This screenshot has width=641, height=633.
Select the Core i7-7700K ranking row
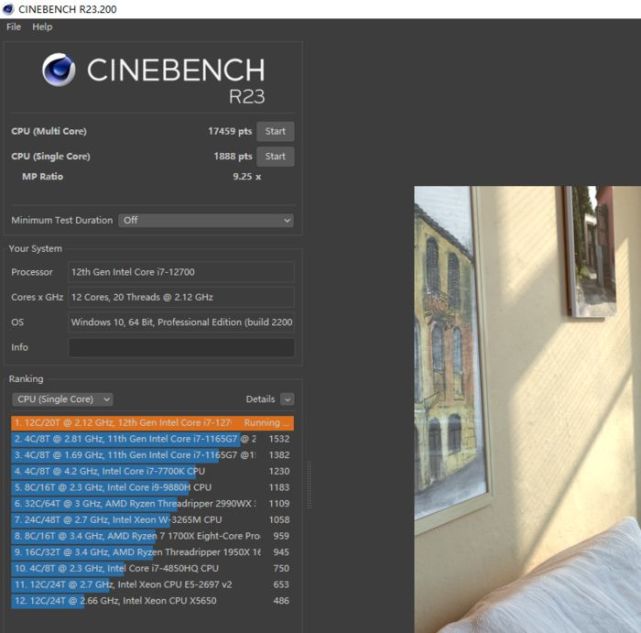(x=152, y=471)
